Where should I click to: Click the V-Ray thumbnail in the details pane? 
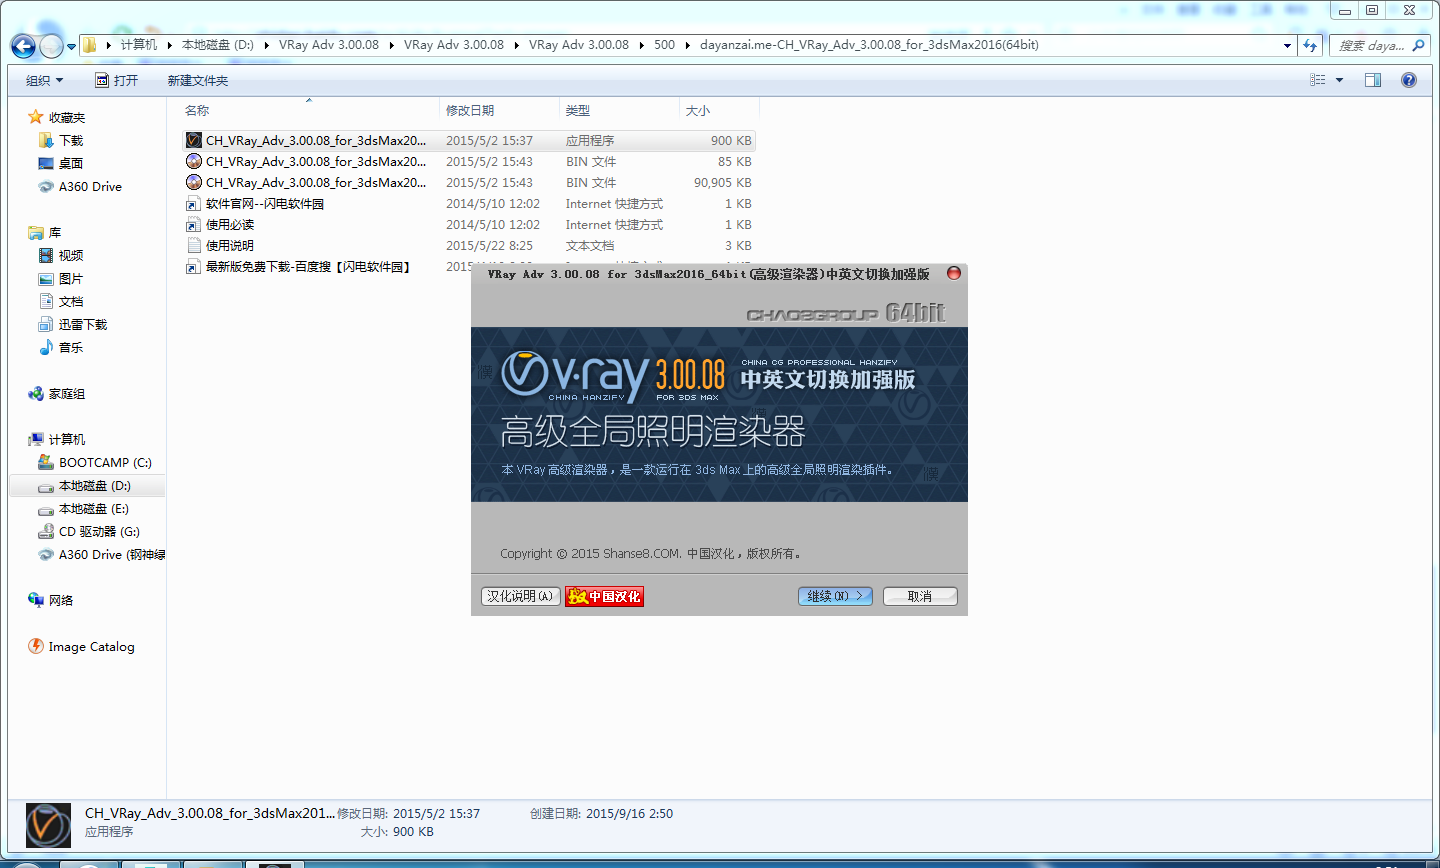pos(48,825)
